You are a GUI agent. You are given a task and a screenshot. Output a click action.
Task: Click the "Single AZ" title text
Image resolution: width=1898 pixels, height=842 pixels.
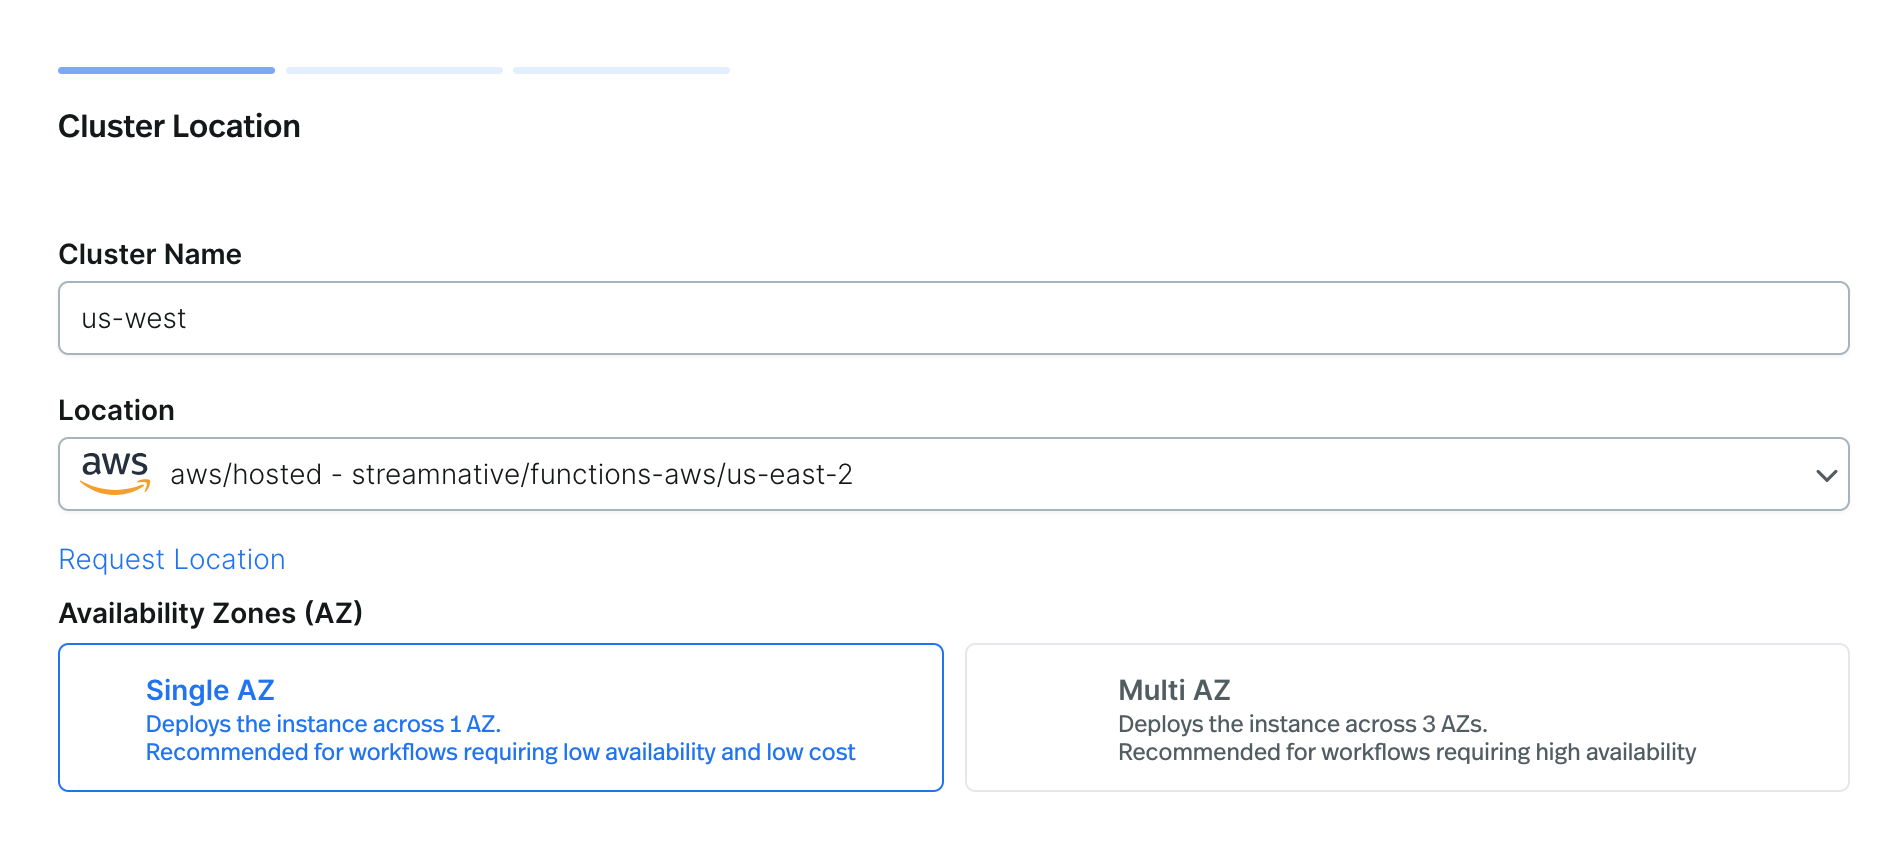(x=210, y=690)
